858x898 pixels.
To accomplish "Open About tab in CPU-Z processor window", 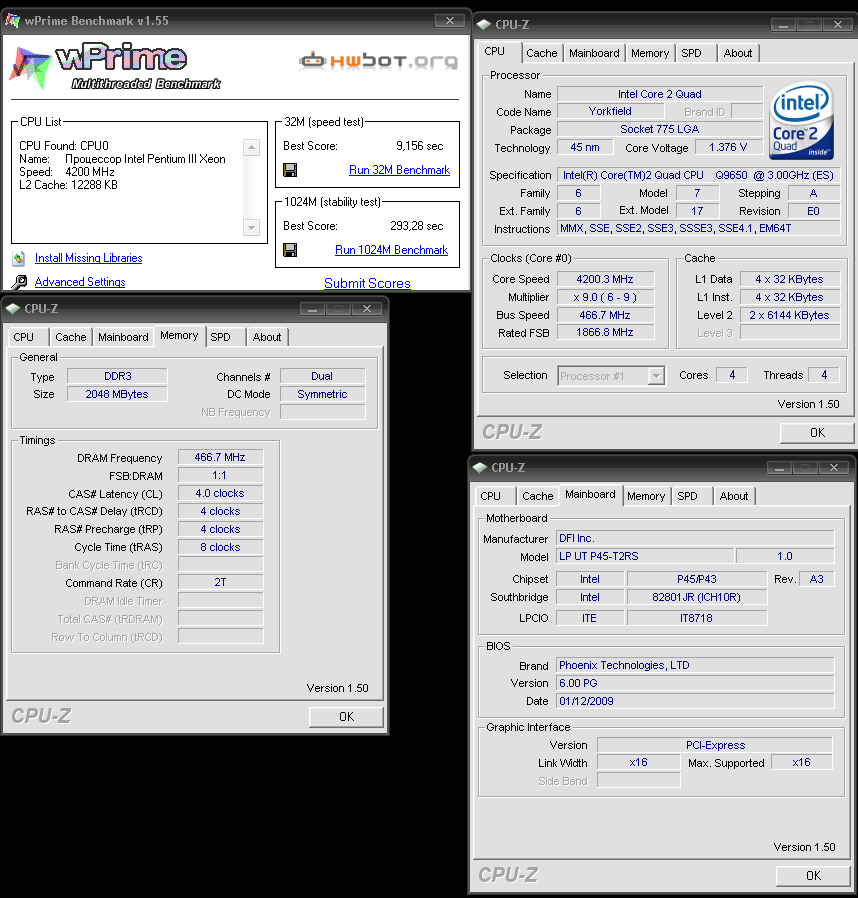I will point(737,53).
